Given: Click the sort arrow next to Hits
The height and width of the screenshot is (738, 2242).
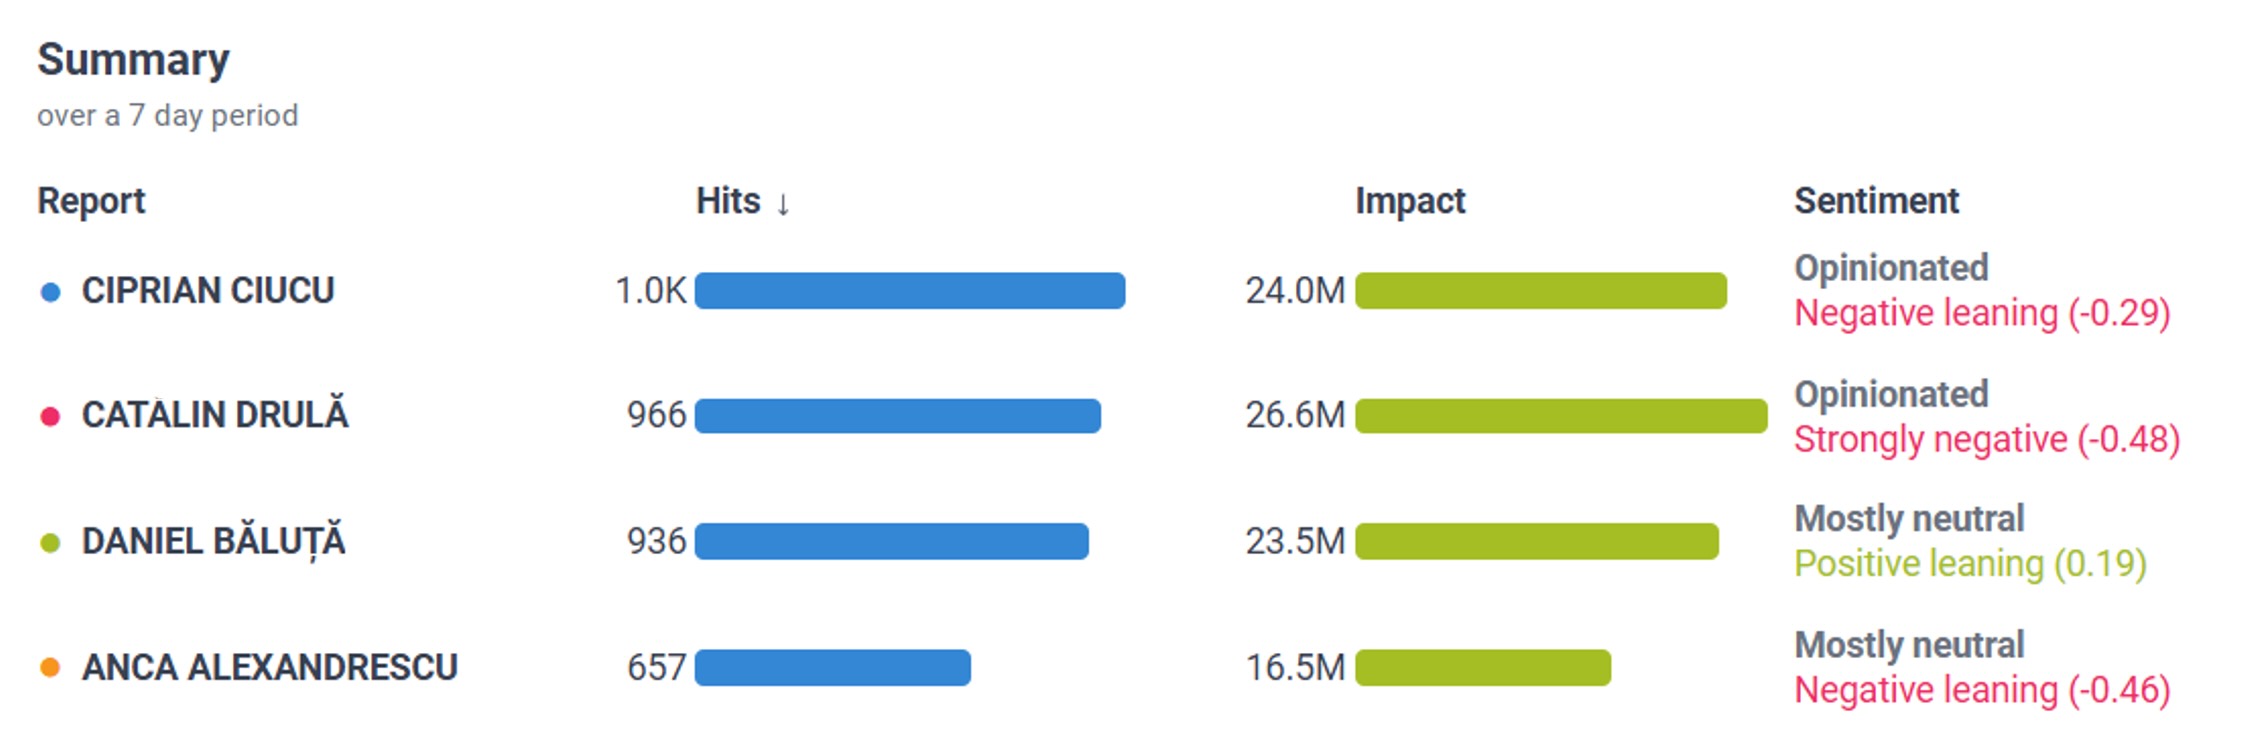Looking at the screenshot, I should (783, 203).
